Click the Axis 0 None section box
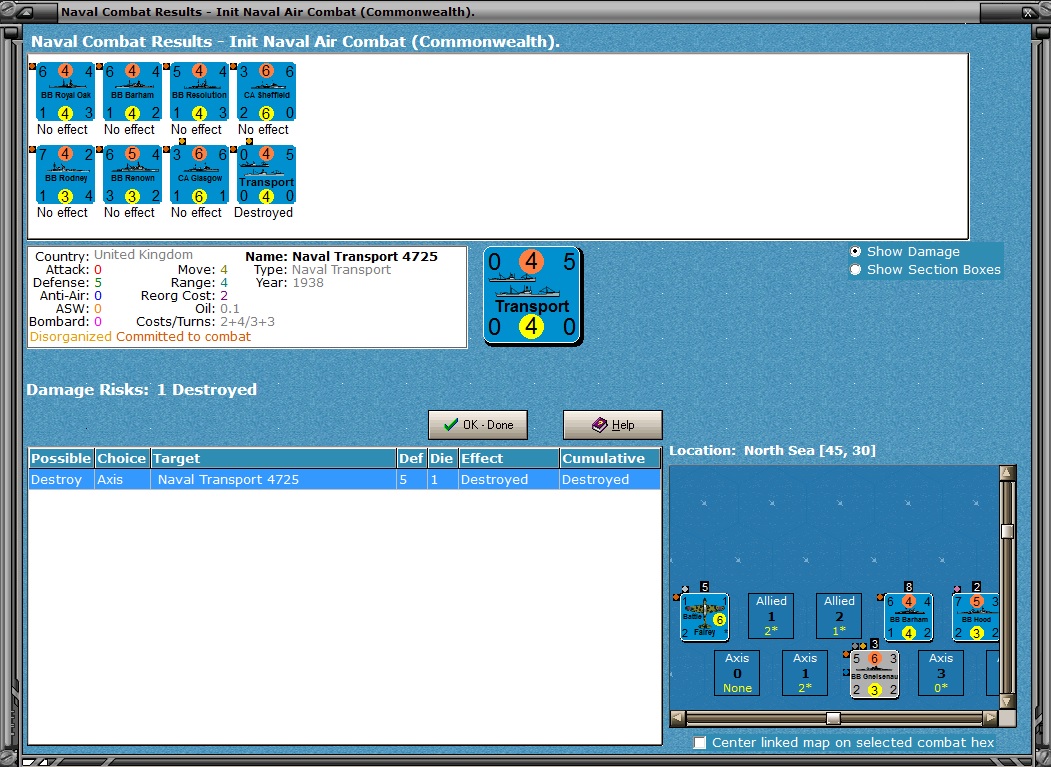 [737, 672]
